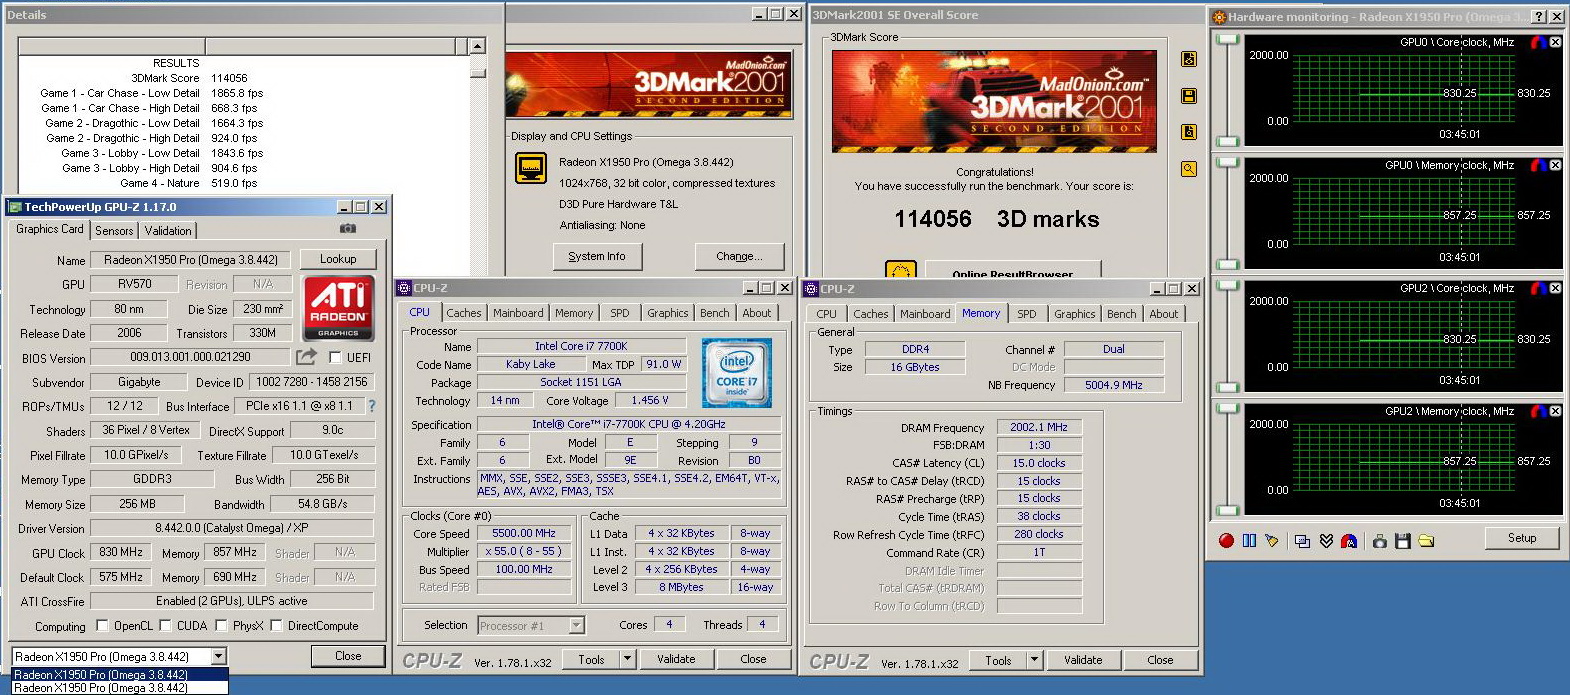Click the magnet icon on GPU2 Core clock graph
This screenshot has height=695, width=1570.
click(x=1539, y=288)
